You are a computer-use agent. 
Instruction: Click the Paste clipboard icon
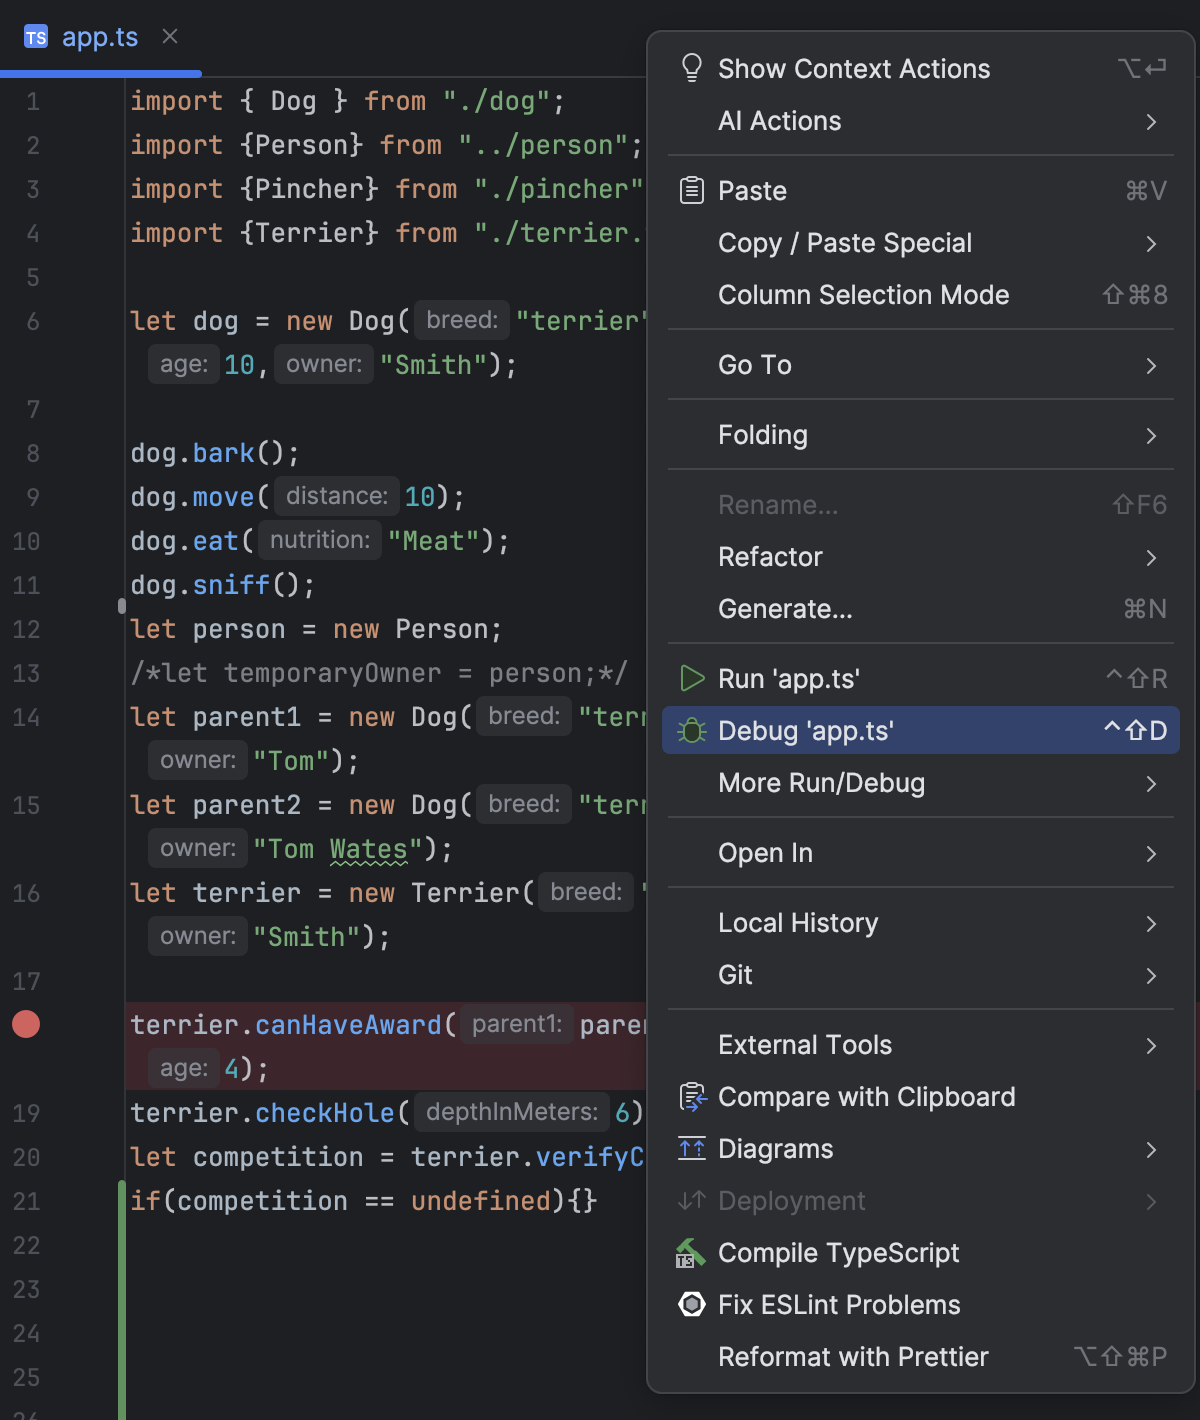691,190
